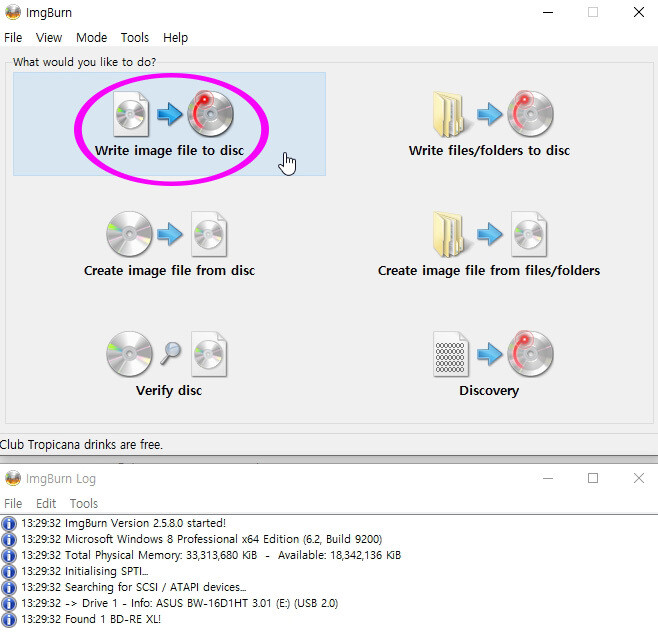Click the Create image file from disc icon
The width and height of the screenshot is (658, 643).
tap(167, 234)
